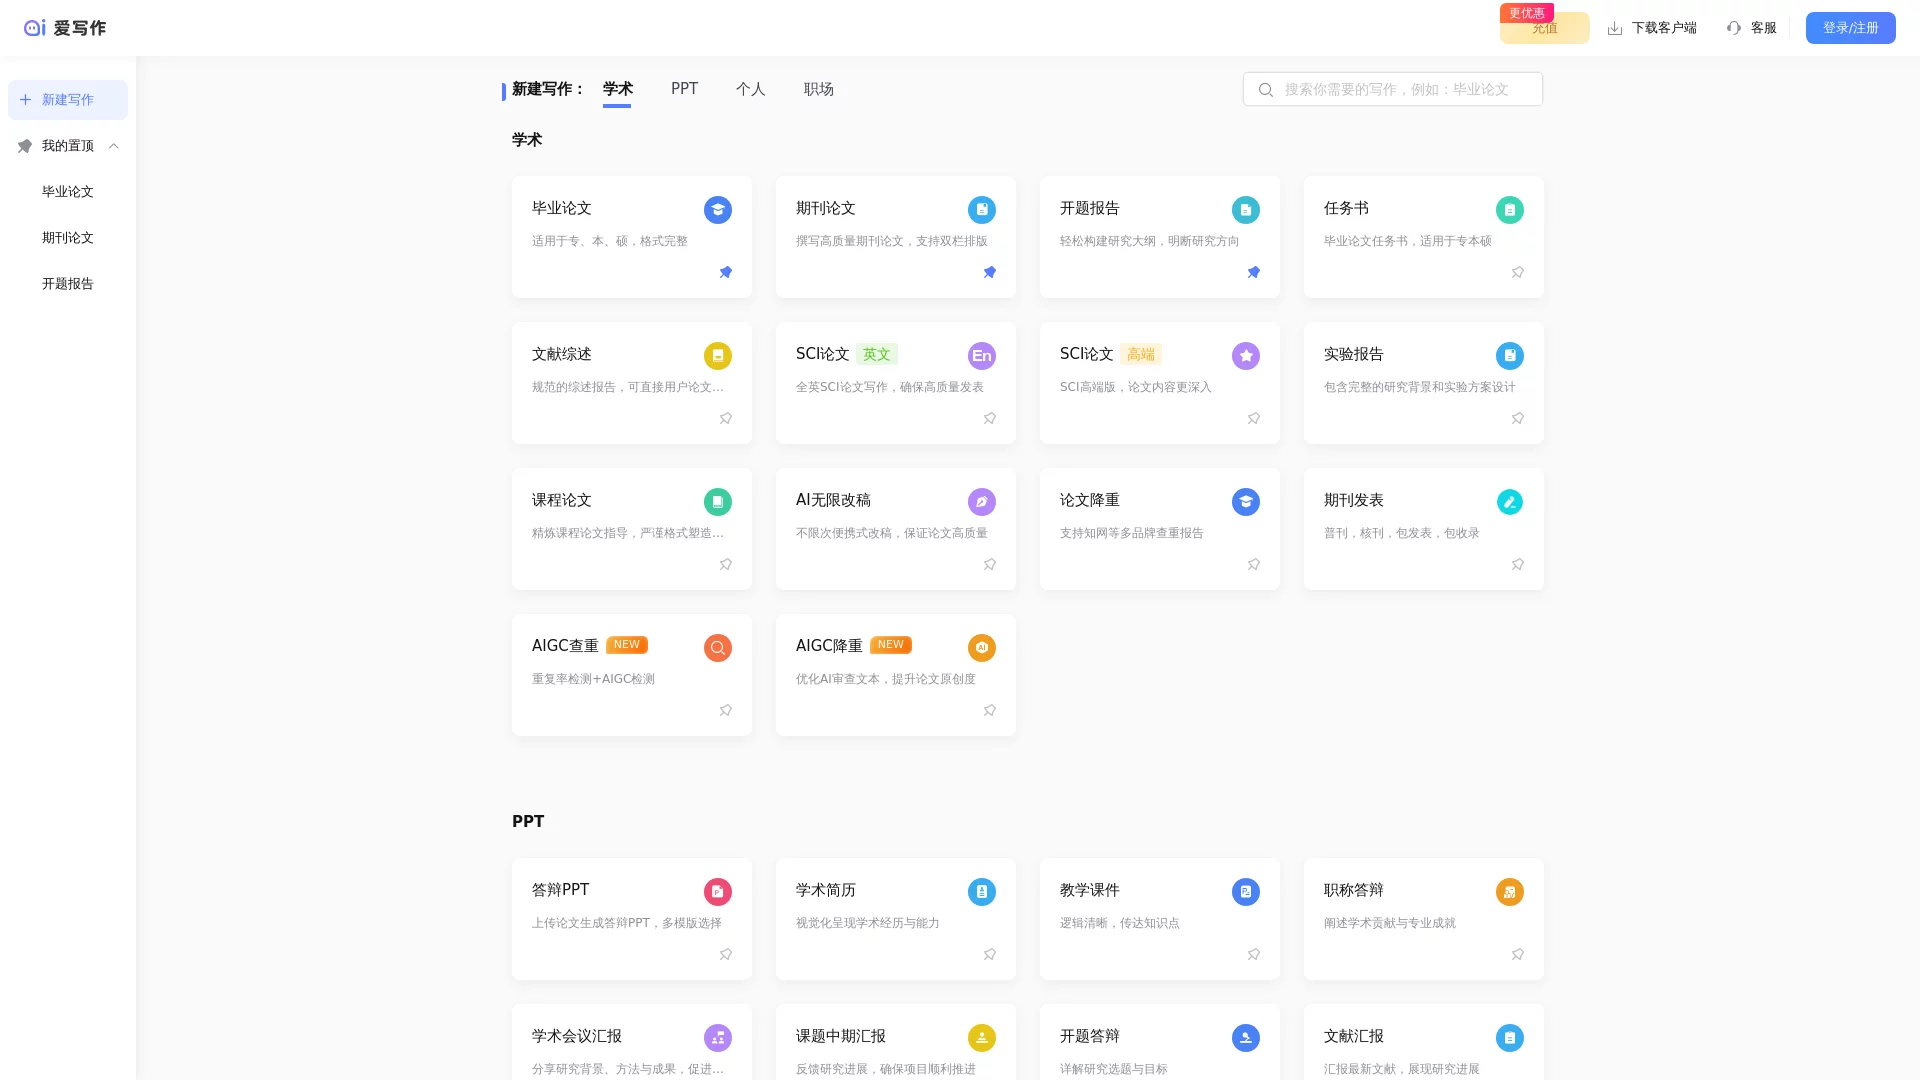Click the 答辩PPT pink document icon
Screen dimensions: 1920x1080
click(x=717, y=892)
